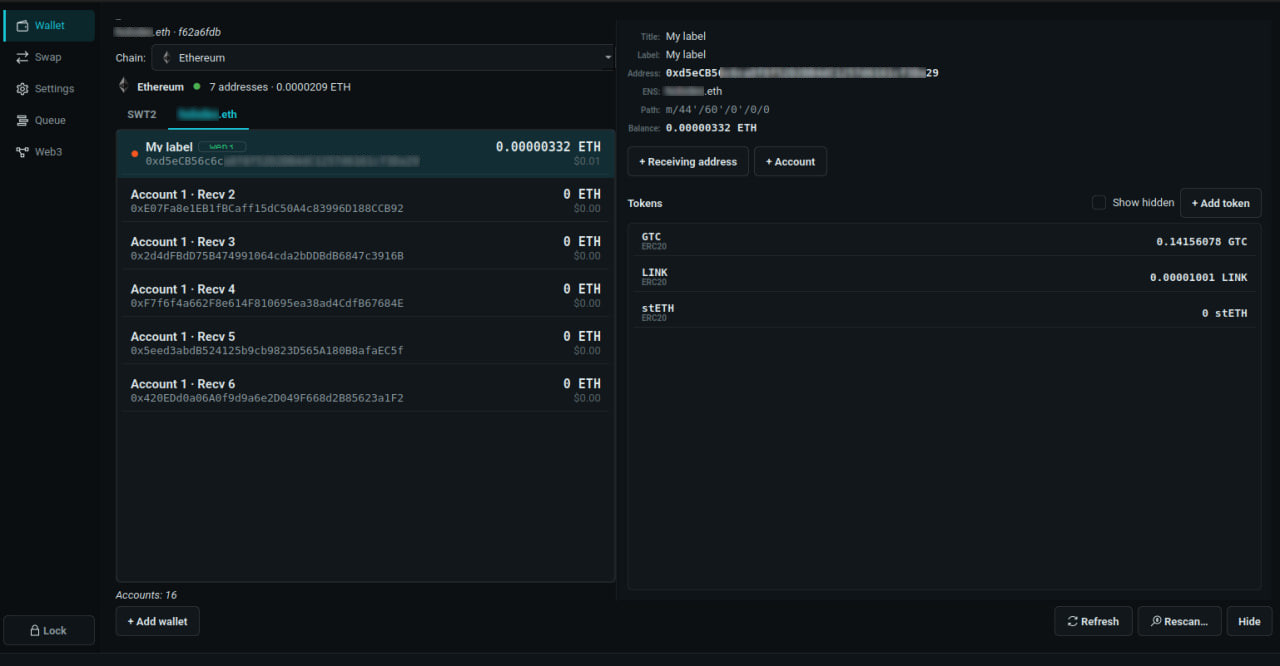The width and height of the screenshot is (1280, 666).
Task: Select the LINK token row
Action: 944,277
